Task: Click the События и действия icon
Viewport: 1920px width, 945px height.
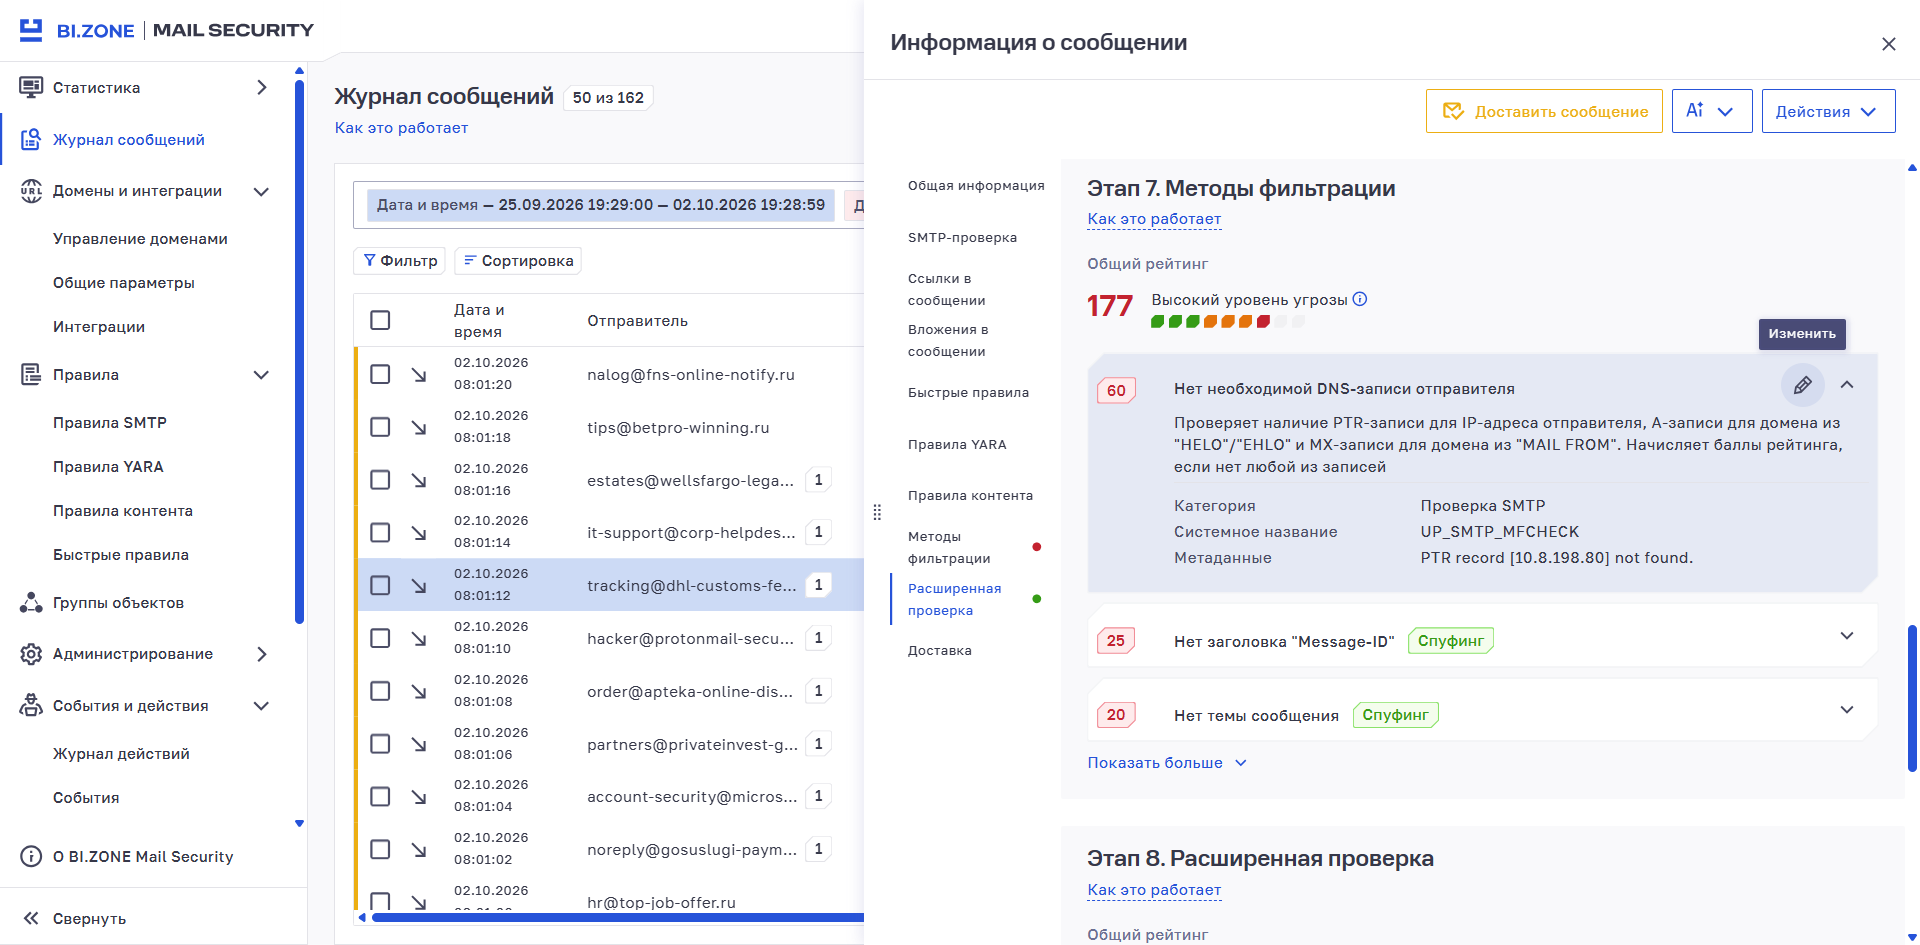Action: point(31,705)
